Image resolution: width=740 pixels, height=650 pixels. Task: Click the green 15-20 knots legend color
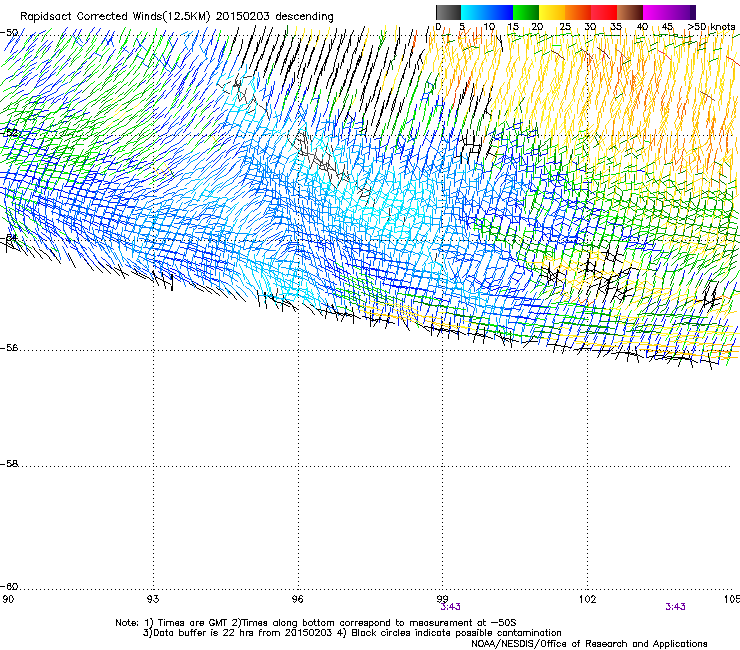(x=526, y=12)
